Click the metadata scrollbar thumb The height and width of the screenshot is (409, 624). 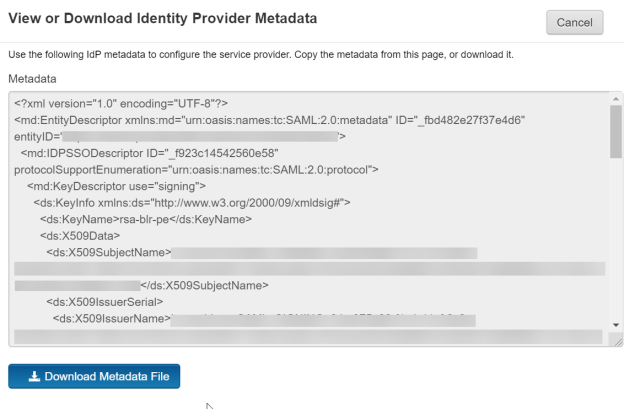click(x=615, y=130)
